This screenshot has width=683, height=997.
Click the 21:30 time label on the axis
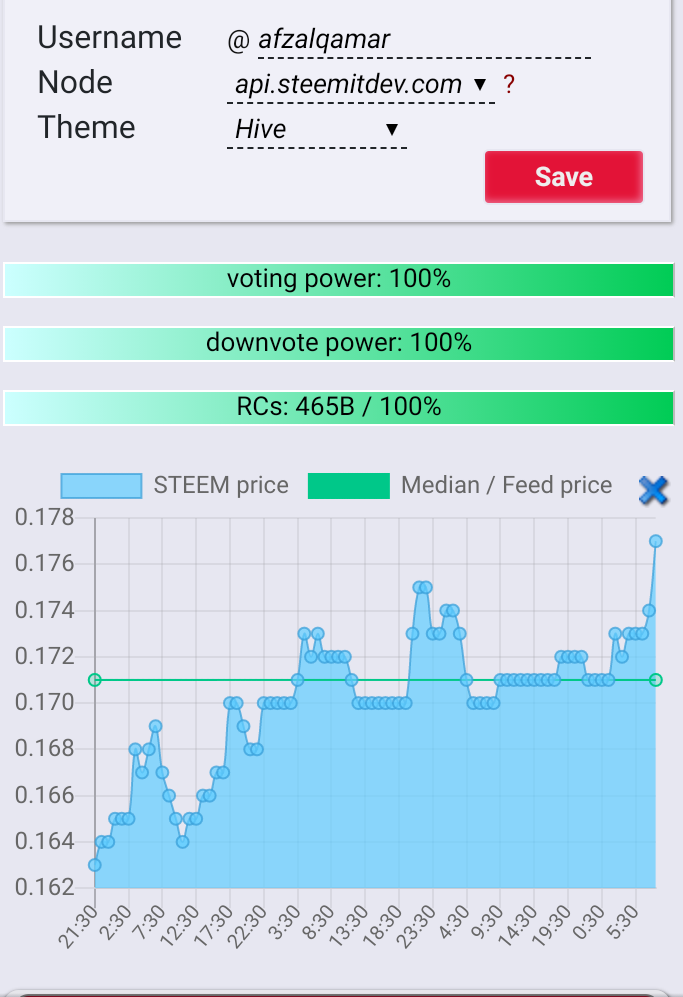coord(78,927)
